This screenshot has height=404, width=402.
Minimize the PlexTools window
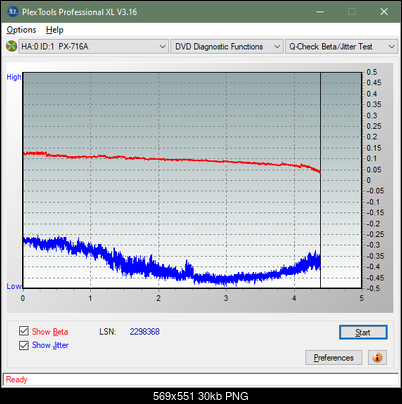click(x=320, y=12)
